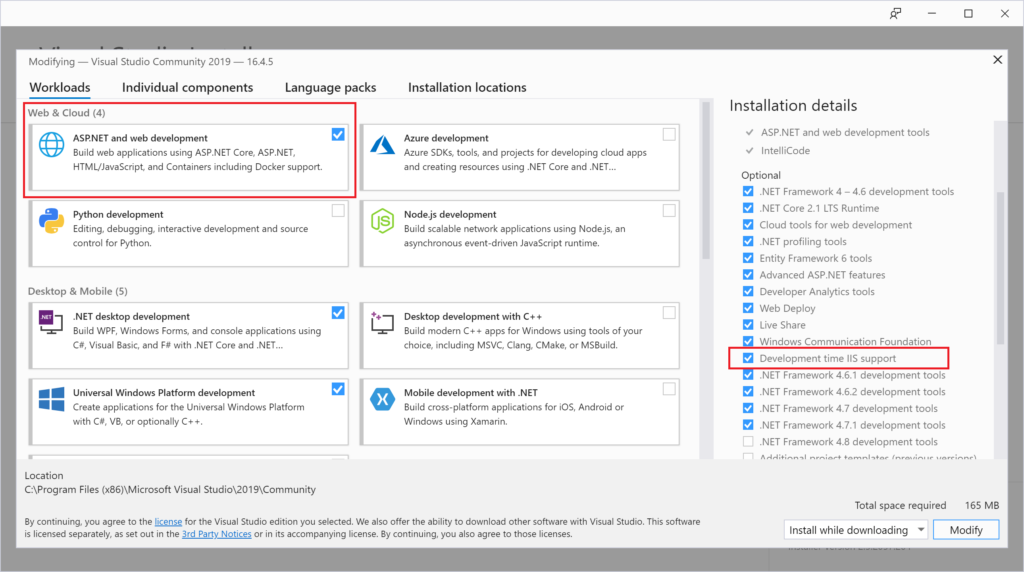Uncheck ASP.NET and web development workload
Viewport: 1024px width, 572px height.
pyautogui.click(x=338, y=135)
